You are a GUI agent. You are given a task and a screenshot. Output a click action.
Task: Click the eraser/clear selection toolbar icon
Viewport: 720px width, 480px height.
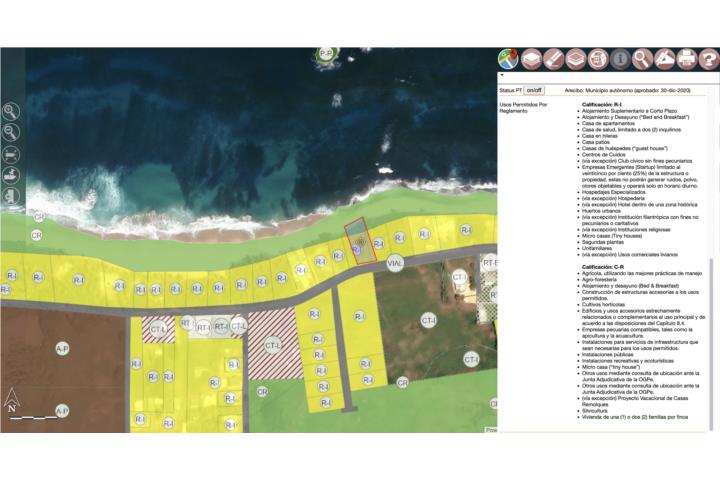pyautogui.click(x=553, y=59)
